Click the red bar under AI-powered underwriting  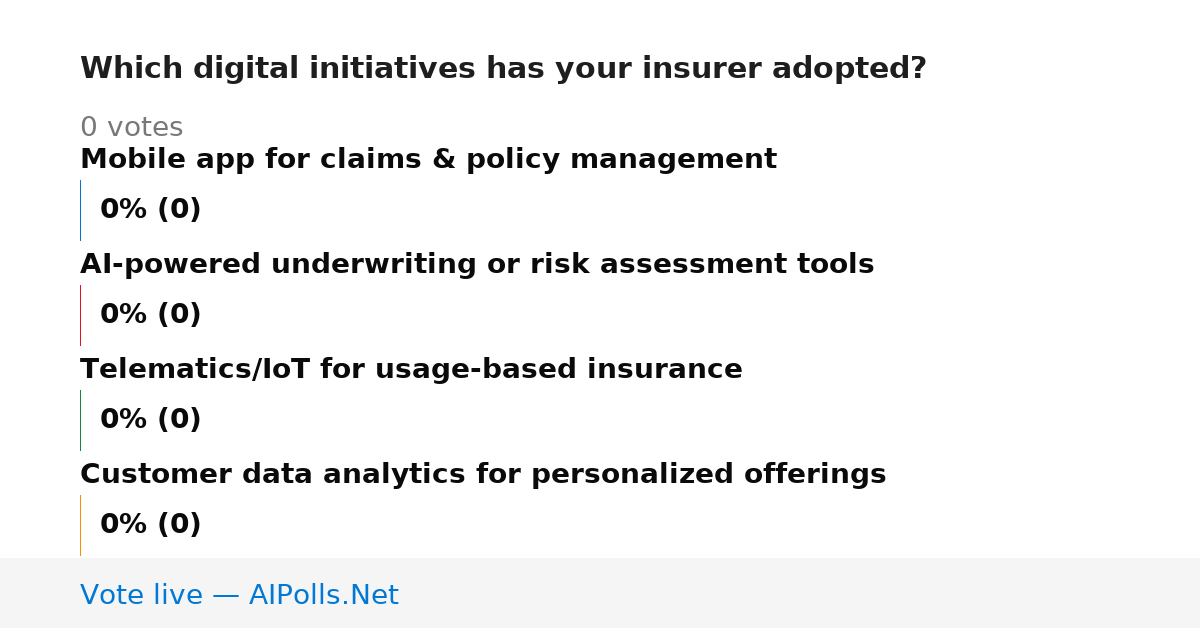pos(81,315)
